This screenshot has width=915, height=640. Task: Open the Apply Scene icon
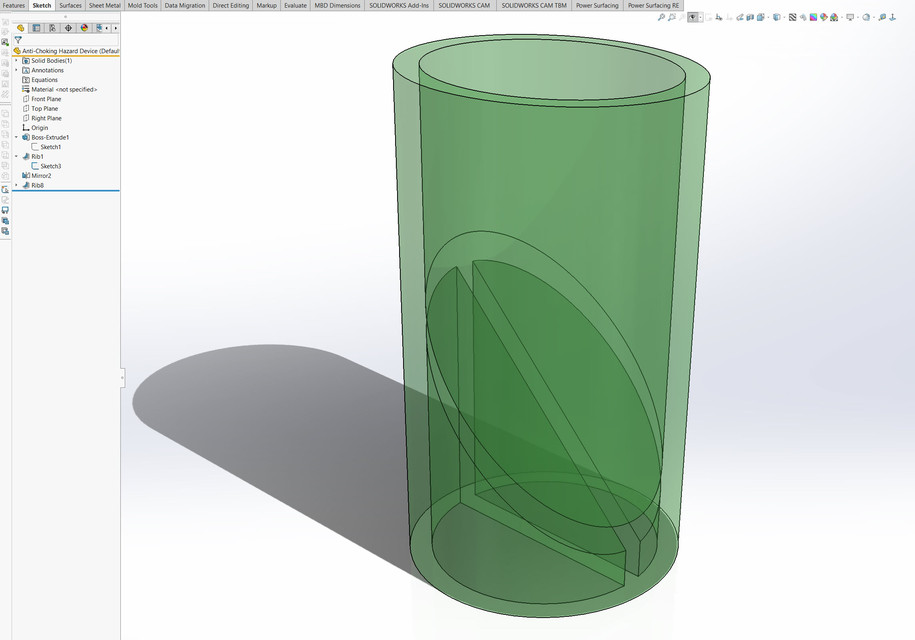coord(823,16)
